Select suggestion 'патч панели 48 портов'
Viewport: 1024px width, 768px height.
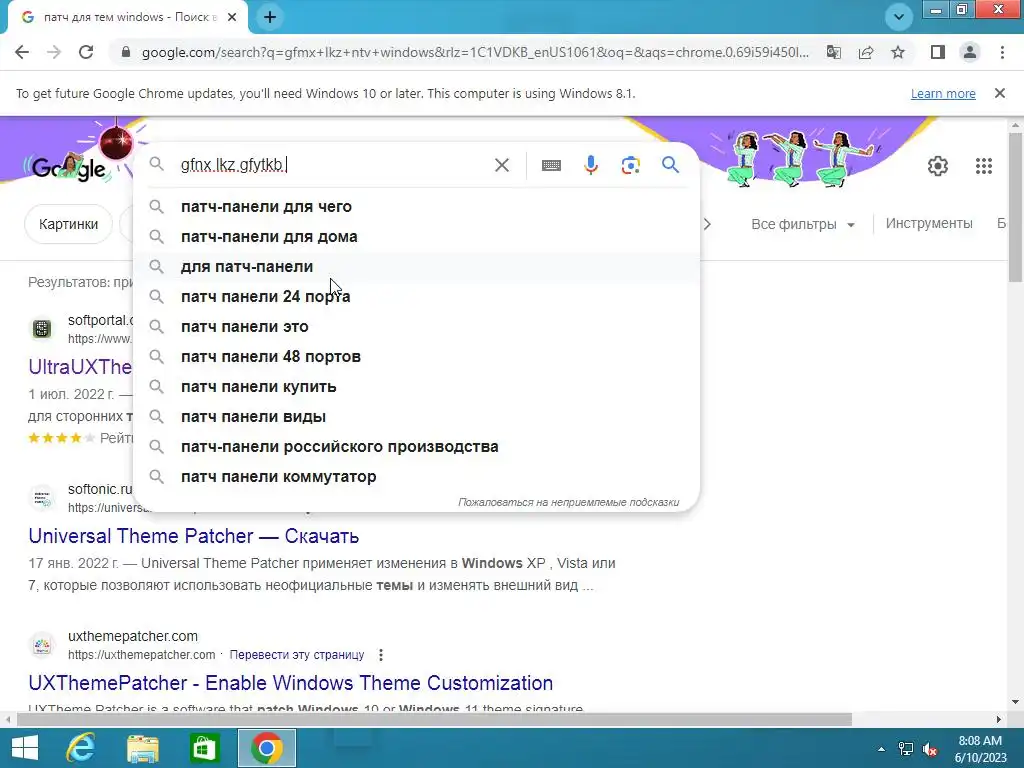click(x=416, y=357)
